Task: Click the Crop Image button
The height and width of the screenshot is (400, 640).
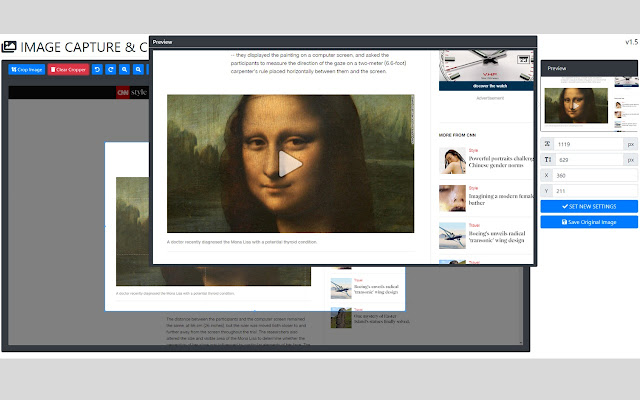Action: [x=27, y=69]
